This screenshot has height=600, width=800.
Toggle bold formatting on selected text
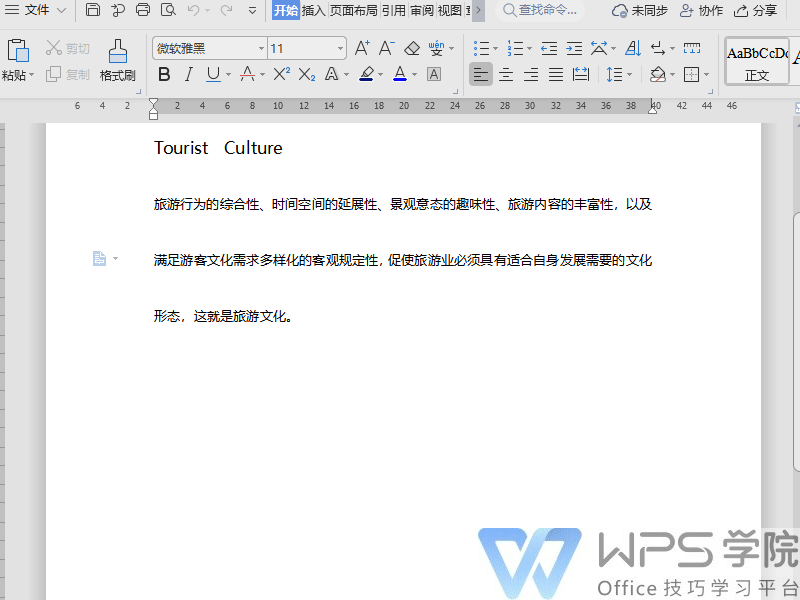pyautogui.click(x=163, y=74)
